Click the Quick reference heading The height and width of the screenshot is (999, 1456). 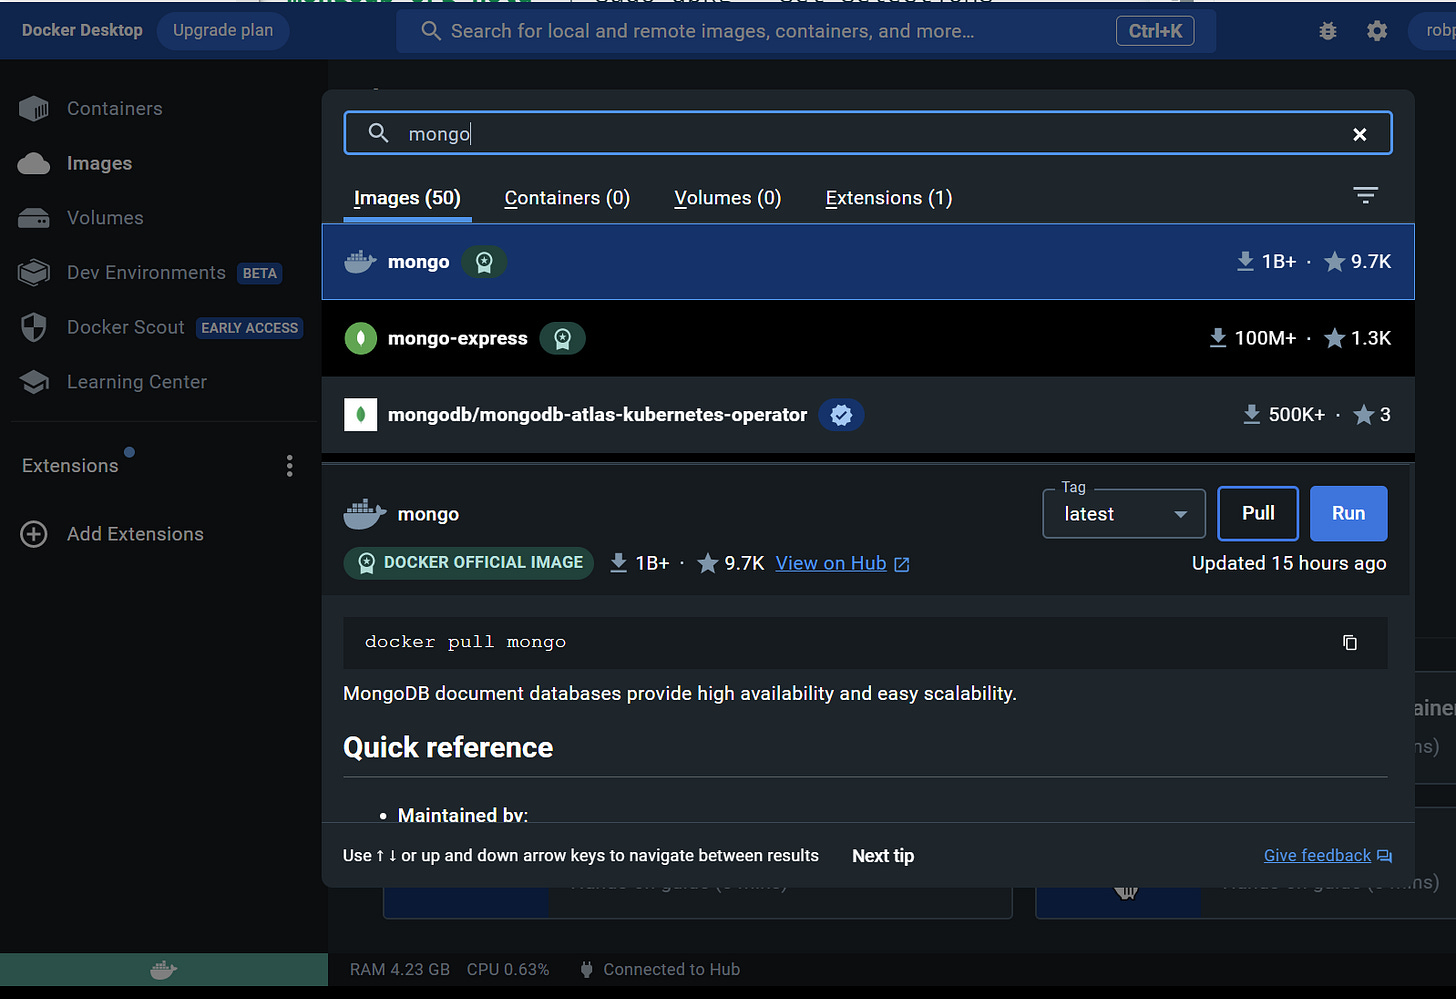(x=448, y=748)
